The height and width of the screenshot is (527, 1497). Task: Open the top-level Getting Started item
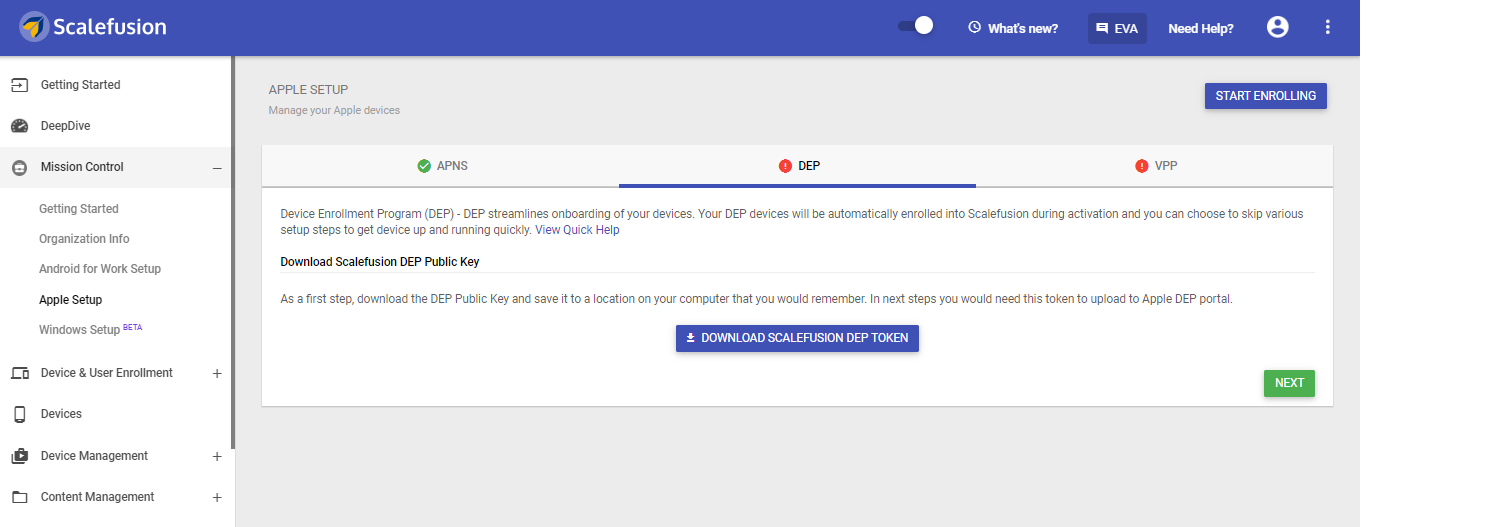(80, 85)
